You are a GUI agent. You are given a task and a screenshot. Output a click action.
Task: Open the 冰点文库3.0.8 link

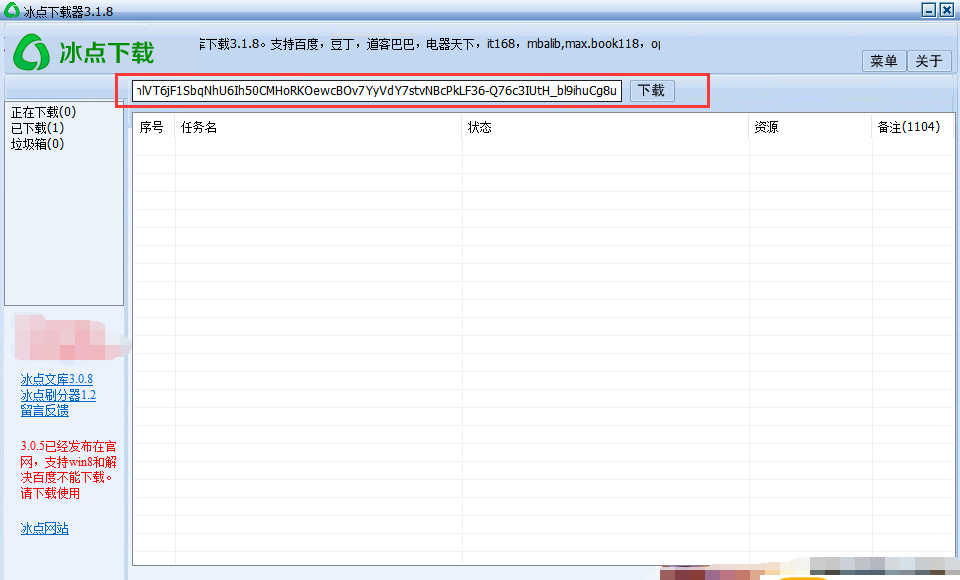[56, 379]
